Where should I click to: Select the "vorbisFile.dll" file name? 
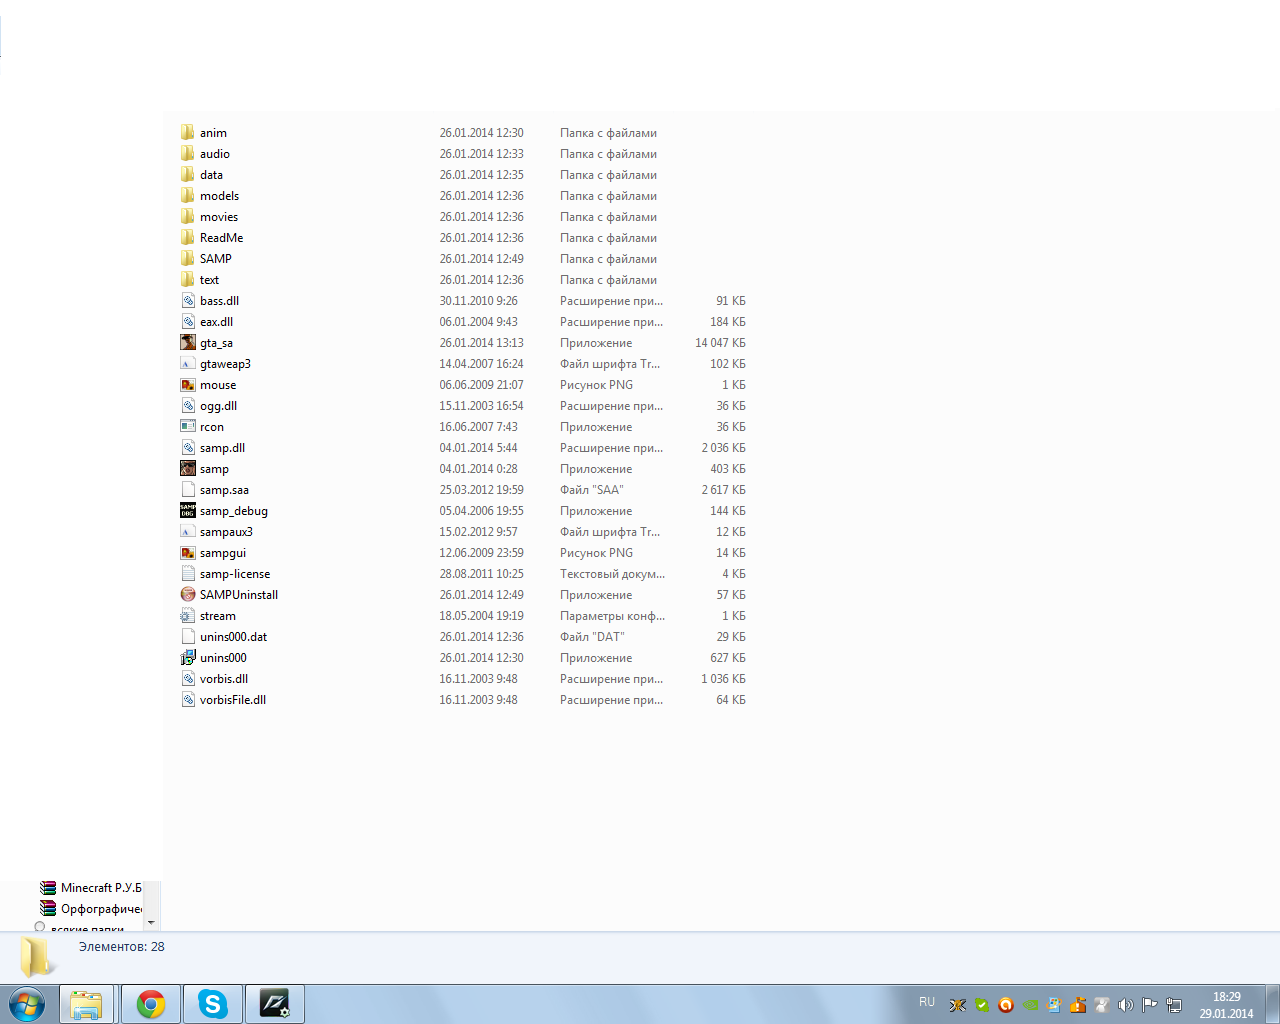(233, 700)
